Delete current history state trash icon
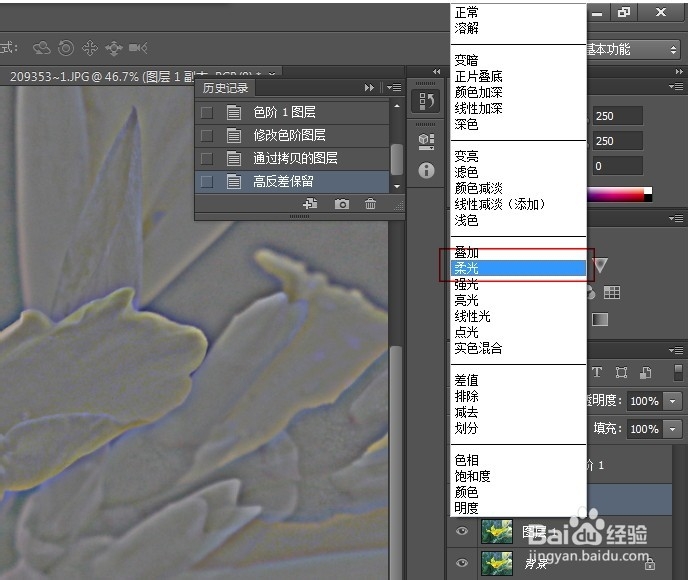 pos(370,204)
